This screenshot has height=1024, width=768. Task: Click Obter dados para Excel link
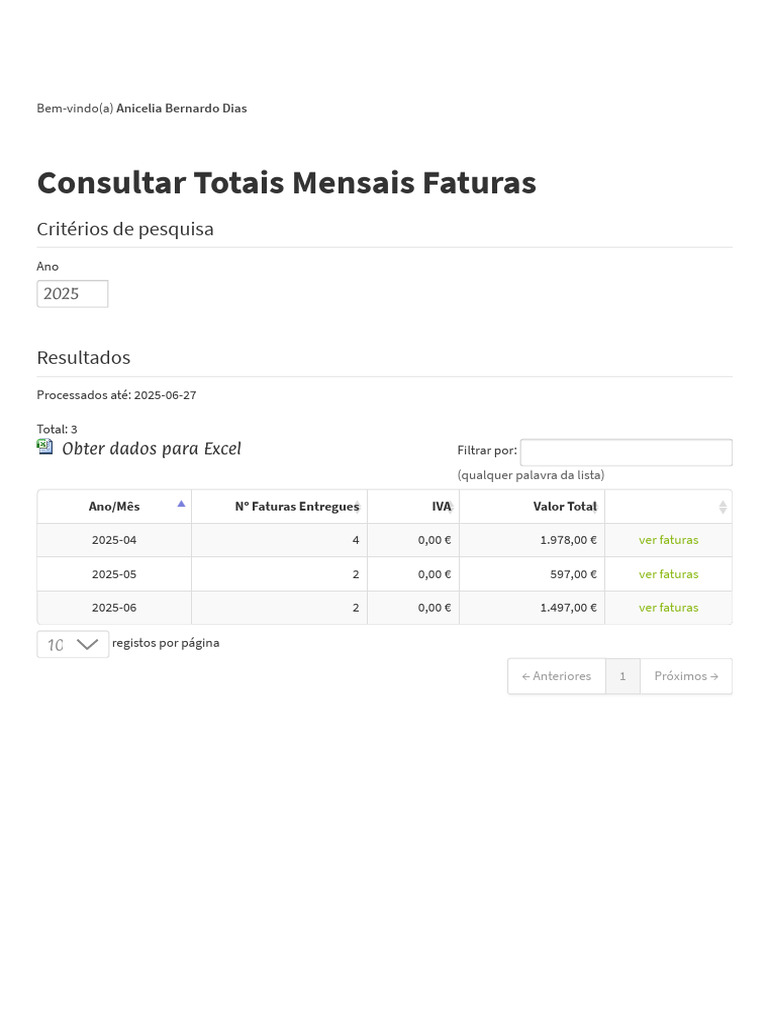(151, 449)
